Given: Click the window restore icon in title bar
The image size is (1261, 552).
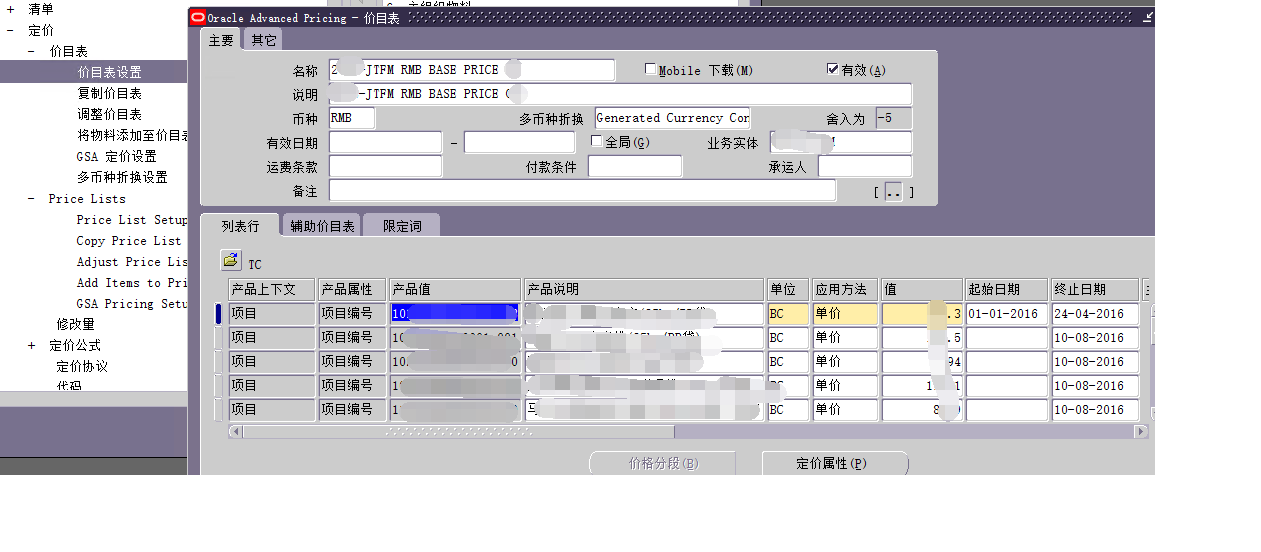Looking at the screenshot, I should (x=1148, y=17).
